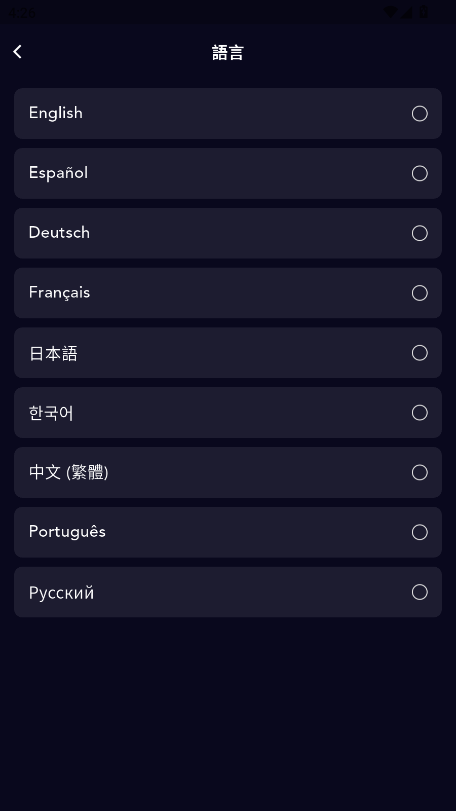
Task: Tap the Русский label text
Action: [61, 593]
